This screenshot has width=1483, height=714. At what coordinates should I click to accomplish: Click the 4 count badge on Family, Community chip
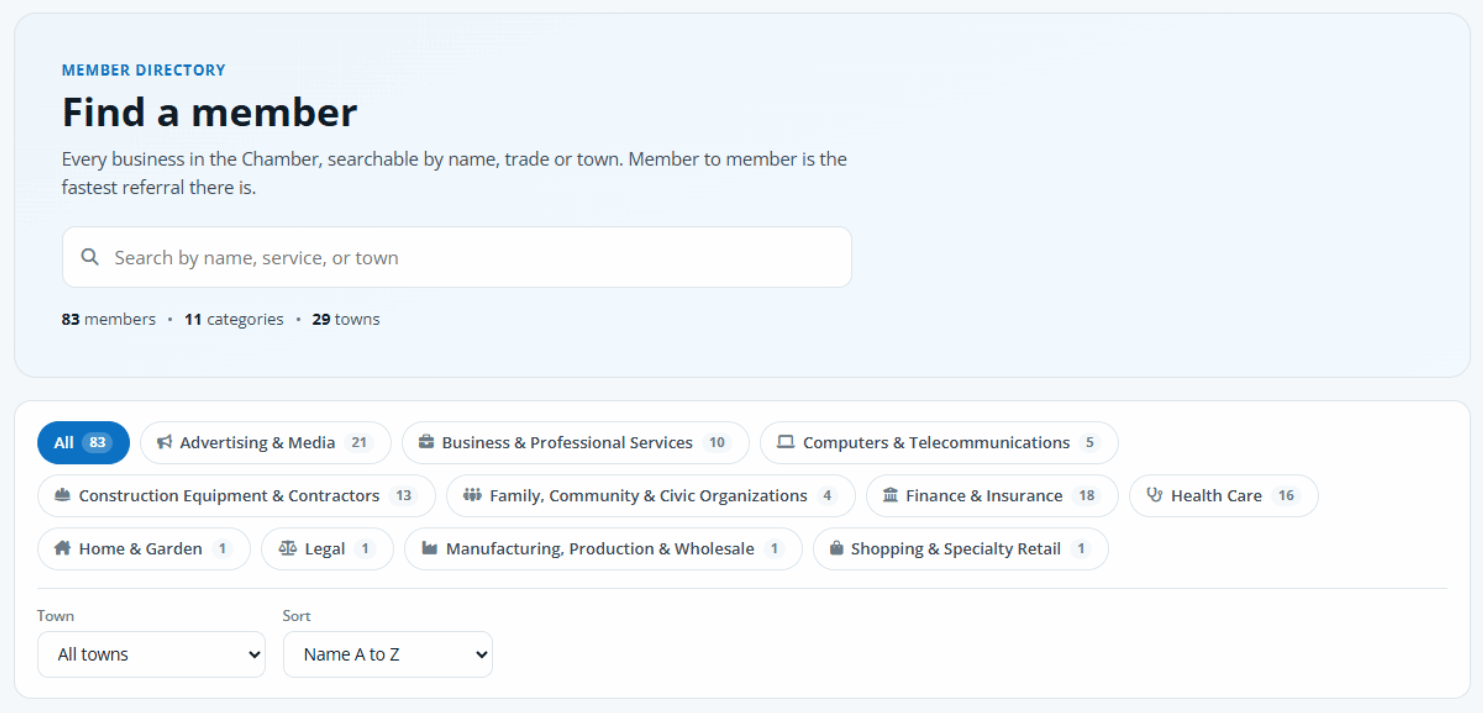tap(827, 496)
